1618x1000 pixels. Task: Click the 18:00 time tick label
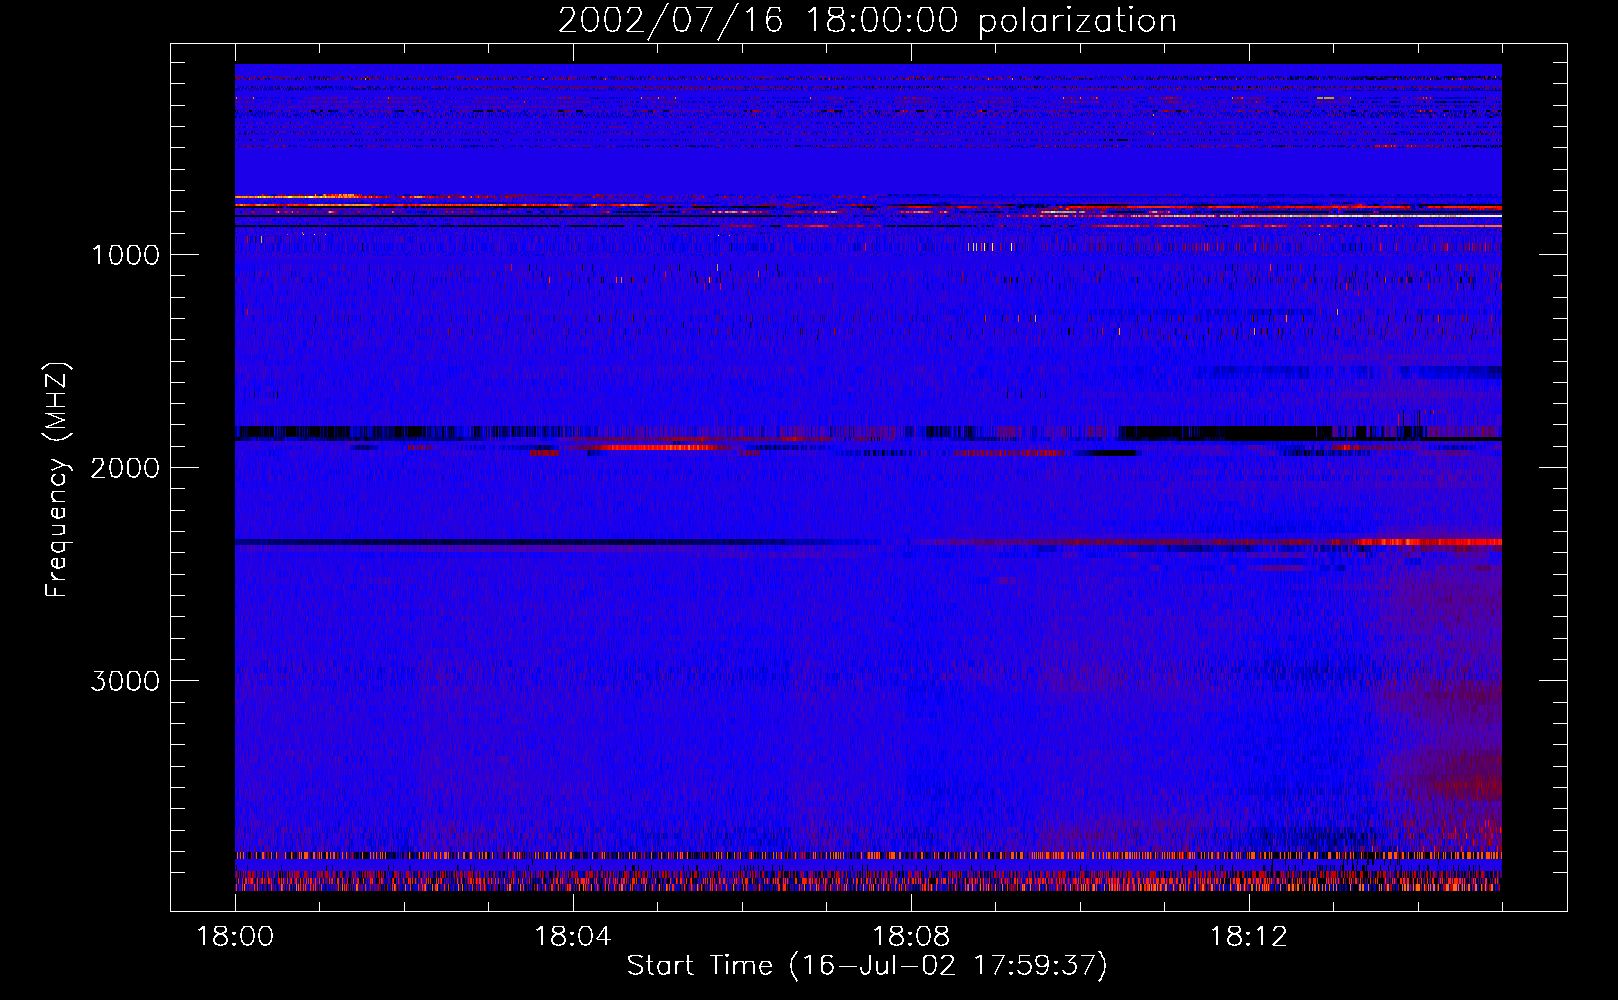coord(235,937)
